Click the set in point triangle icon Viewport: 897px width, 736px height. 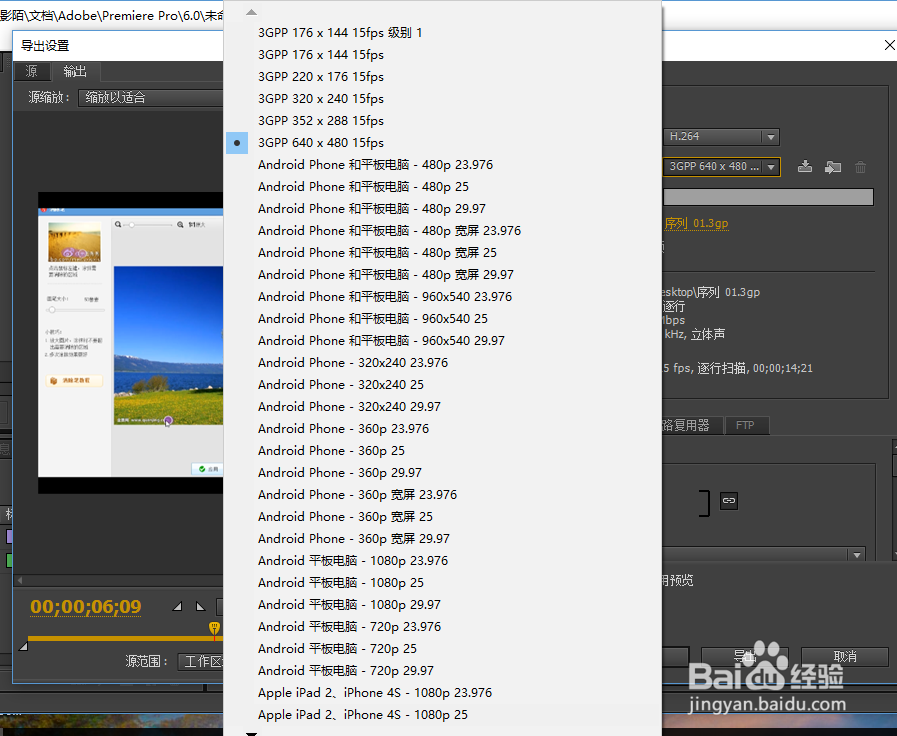[177, 606]
